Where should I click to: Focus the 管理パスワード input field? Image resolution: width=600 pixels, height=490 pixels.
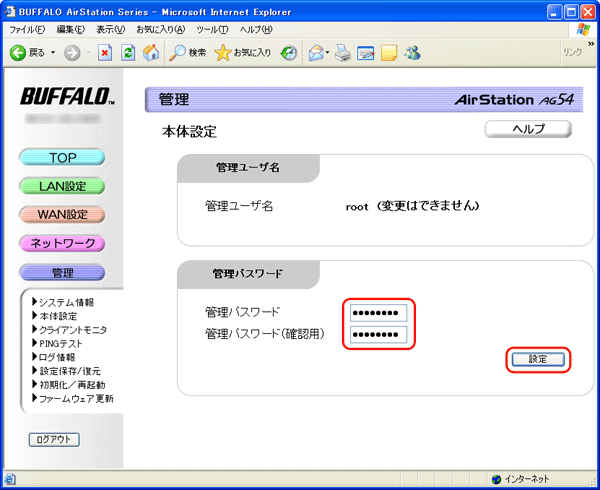[x=379, y=312]
